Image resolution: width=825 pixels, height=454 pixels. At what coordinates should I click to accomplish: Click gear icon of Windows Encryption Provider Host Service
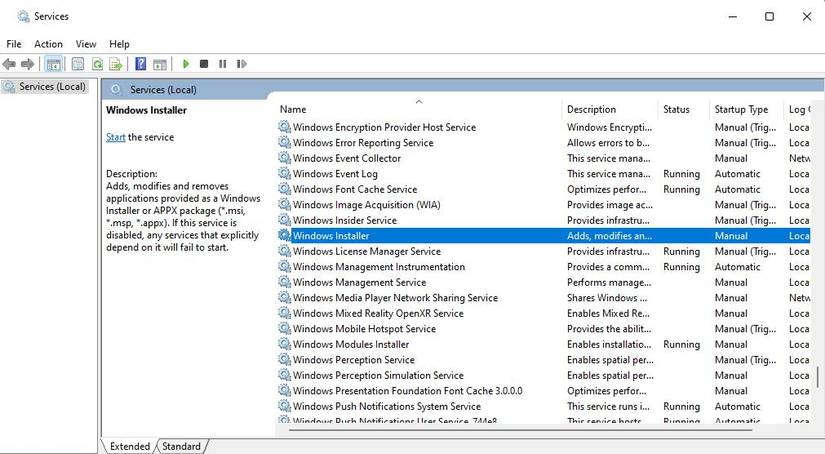pyautogui.click(x=285, y=127)
